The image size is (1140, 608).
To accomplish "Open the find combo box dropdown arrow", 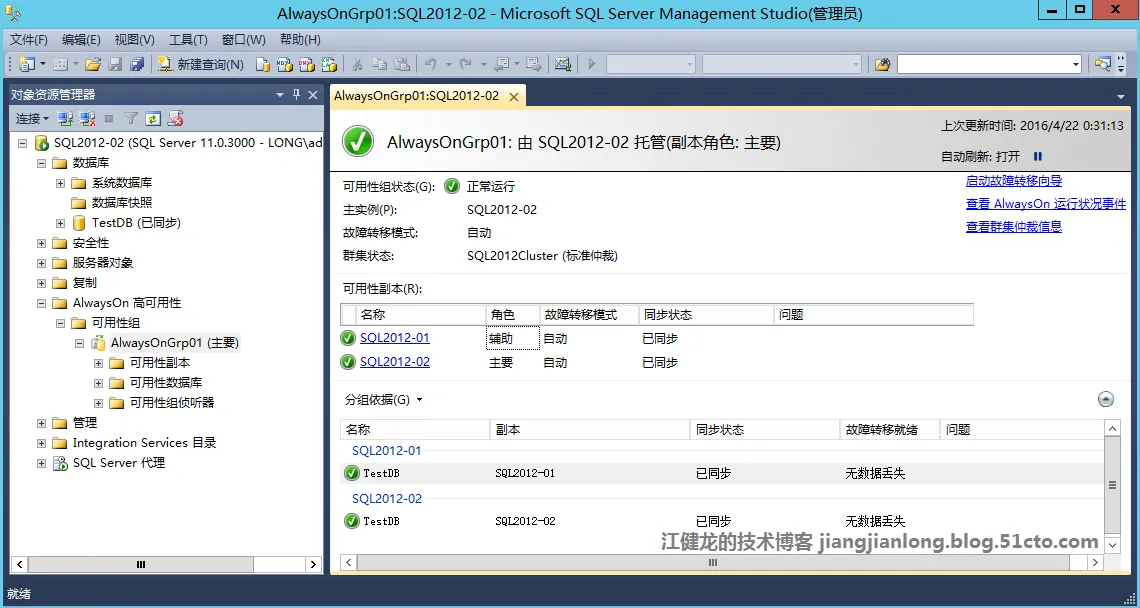I will [x=1076, y=64].
